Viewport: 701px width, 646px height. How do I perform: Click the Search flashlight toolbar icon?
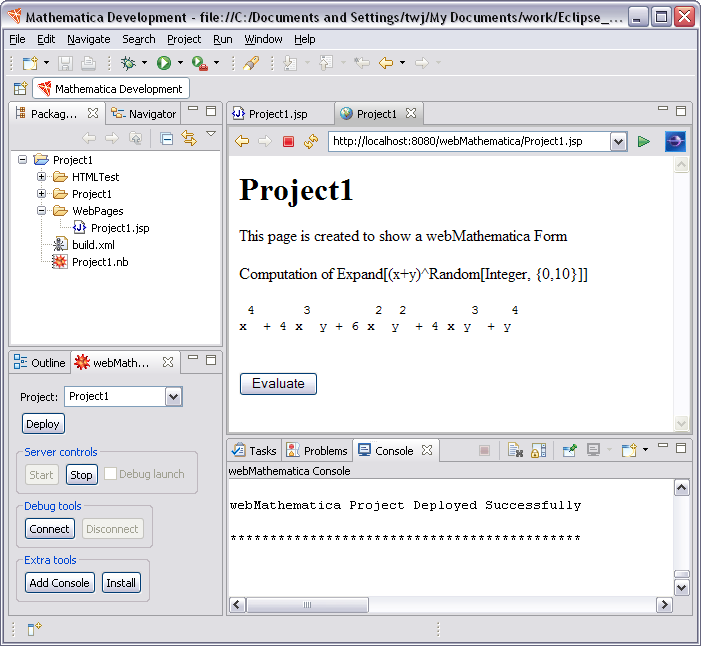pyautogui.click(x=251, y=63)
